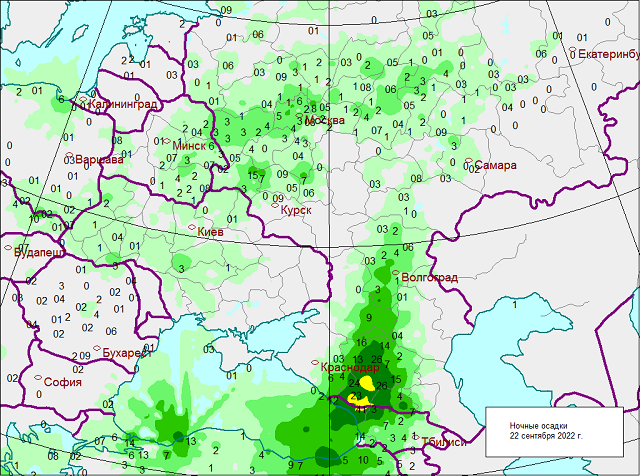Image resolution: width=640 pixels, height=476 pixels.
Task: Click the София city label
Action: click(x=63, y=381)
